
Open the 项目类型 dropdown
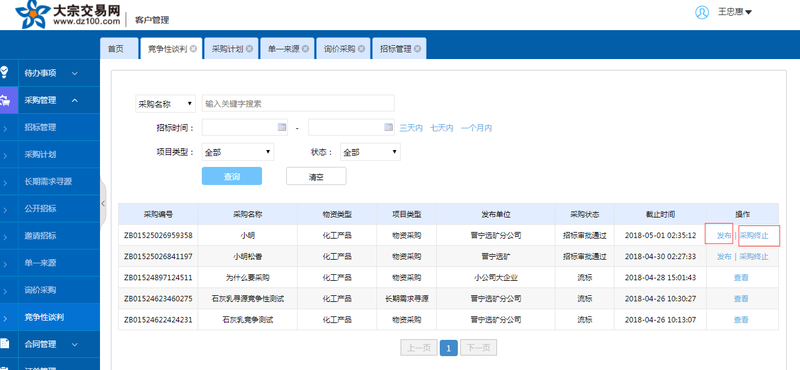click(x=238, y=152)
